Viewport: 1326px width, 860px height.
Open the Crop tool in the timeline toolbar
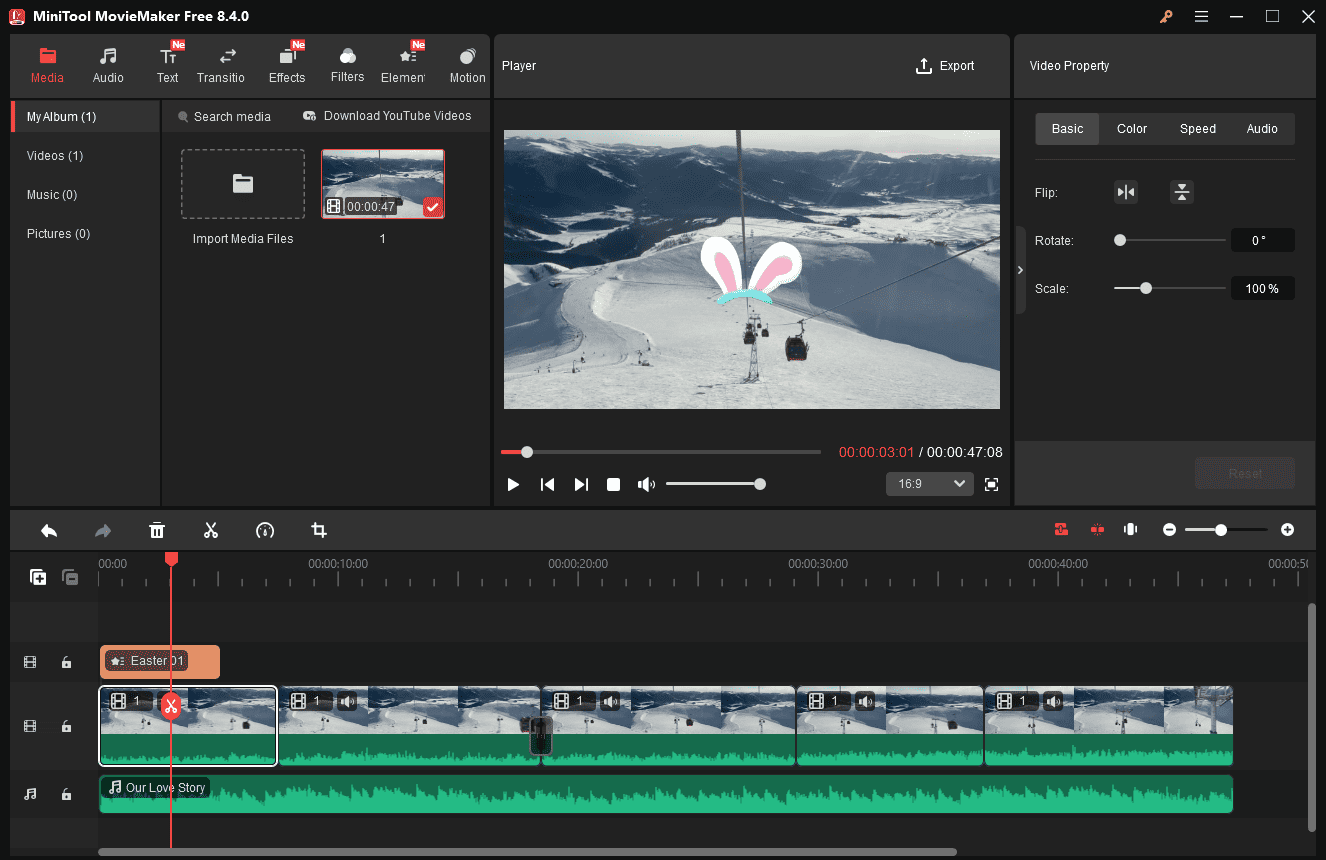318,530
